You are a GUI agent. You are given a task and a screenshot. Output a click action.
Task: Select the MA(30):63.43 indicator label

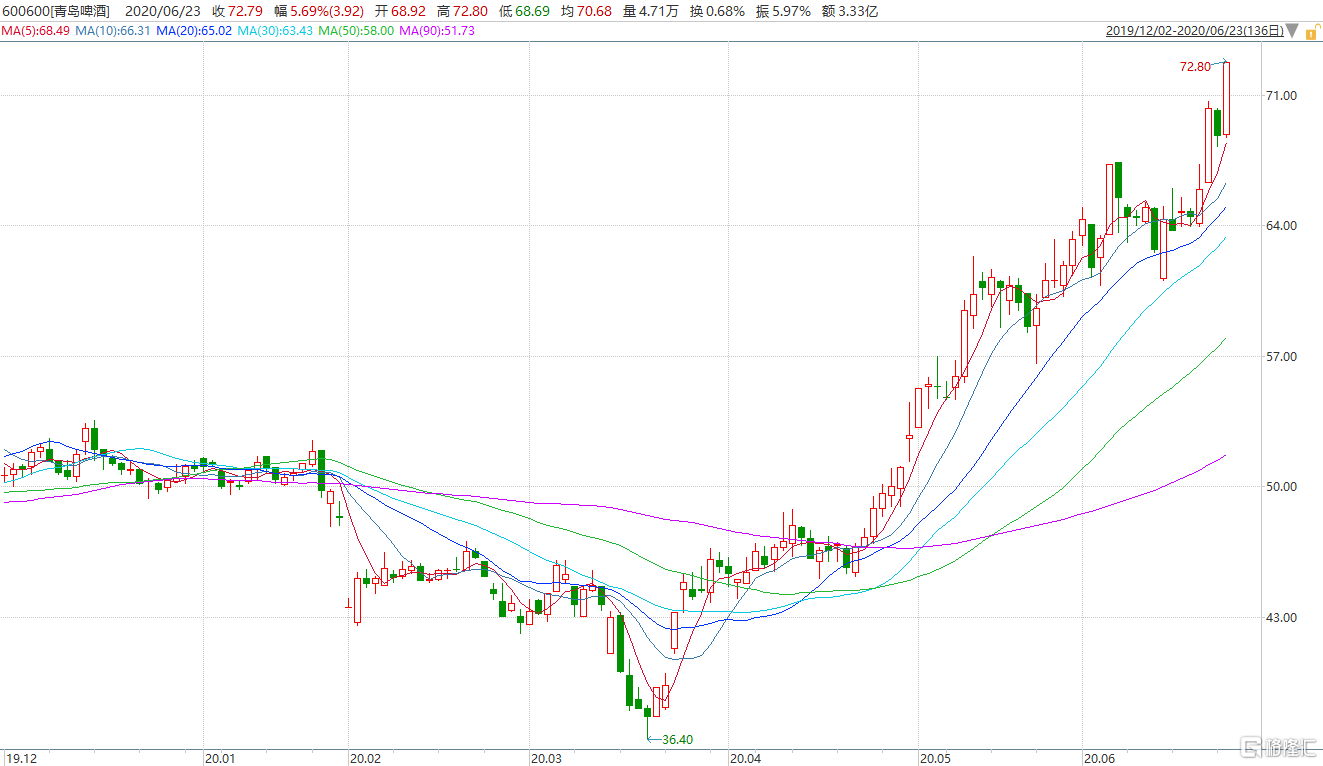coord(275,31)
